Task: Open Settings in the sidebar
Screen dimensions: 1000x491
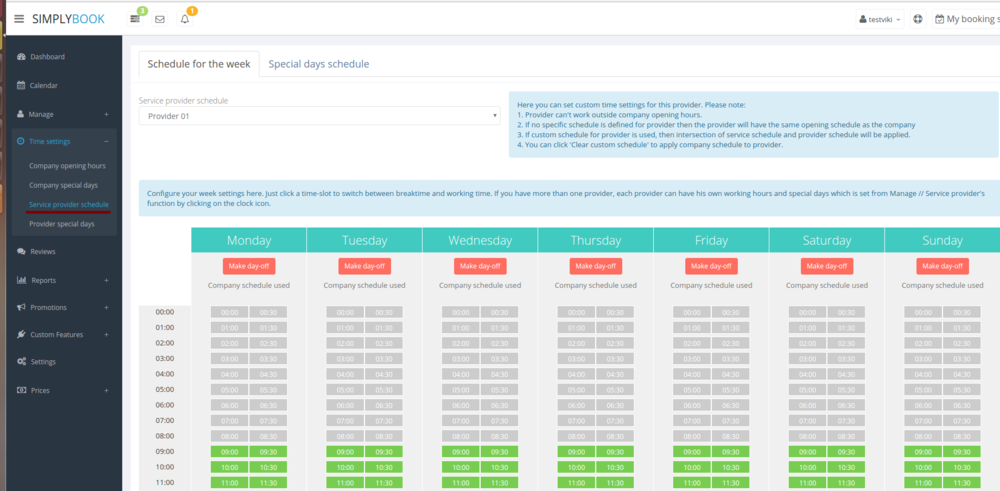Action: click(43, 362)
